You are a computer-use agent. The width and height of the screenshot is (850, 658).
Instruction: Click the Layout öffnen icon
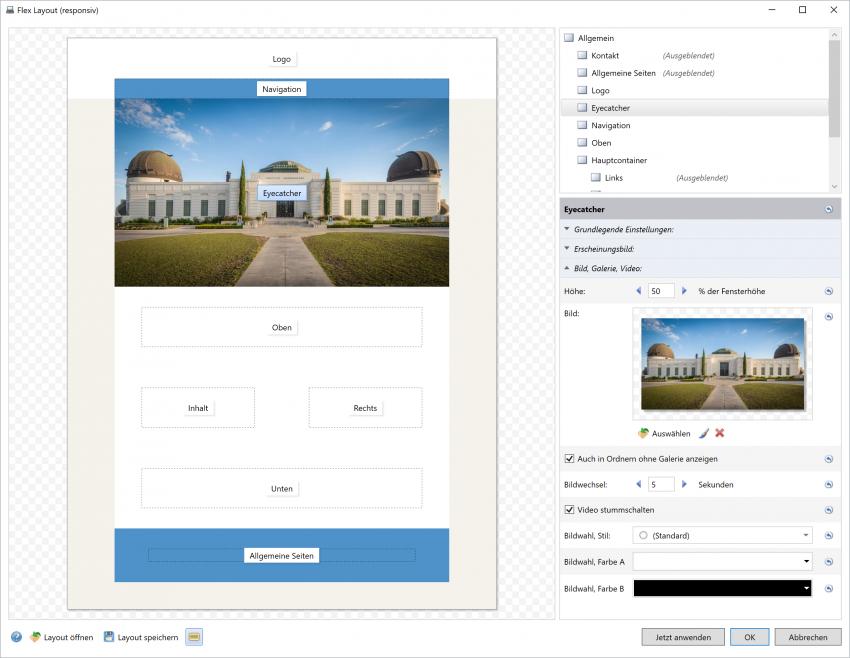coord(36,637)
